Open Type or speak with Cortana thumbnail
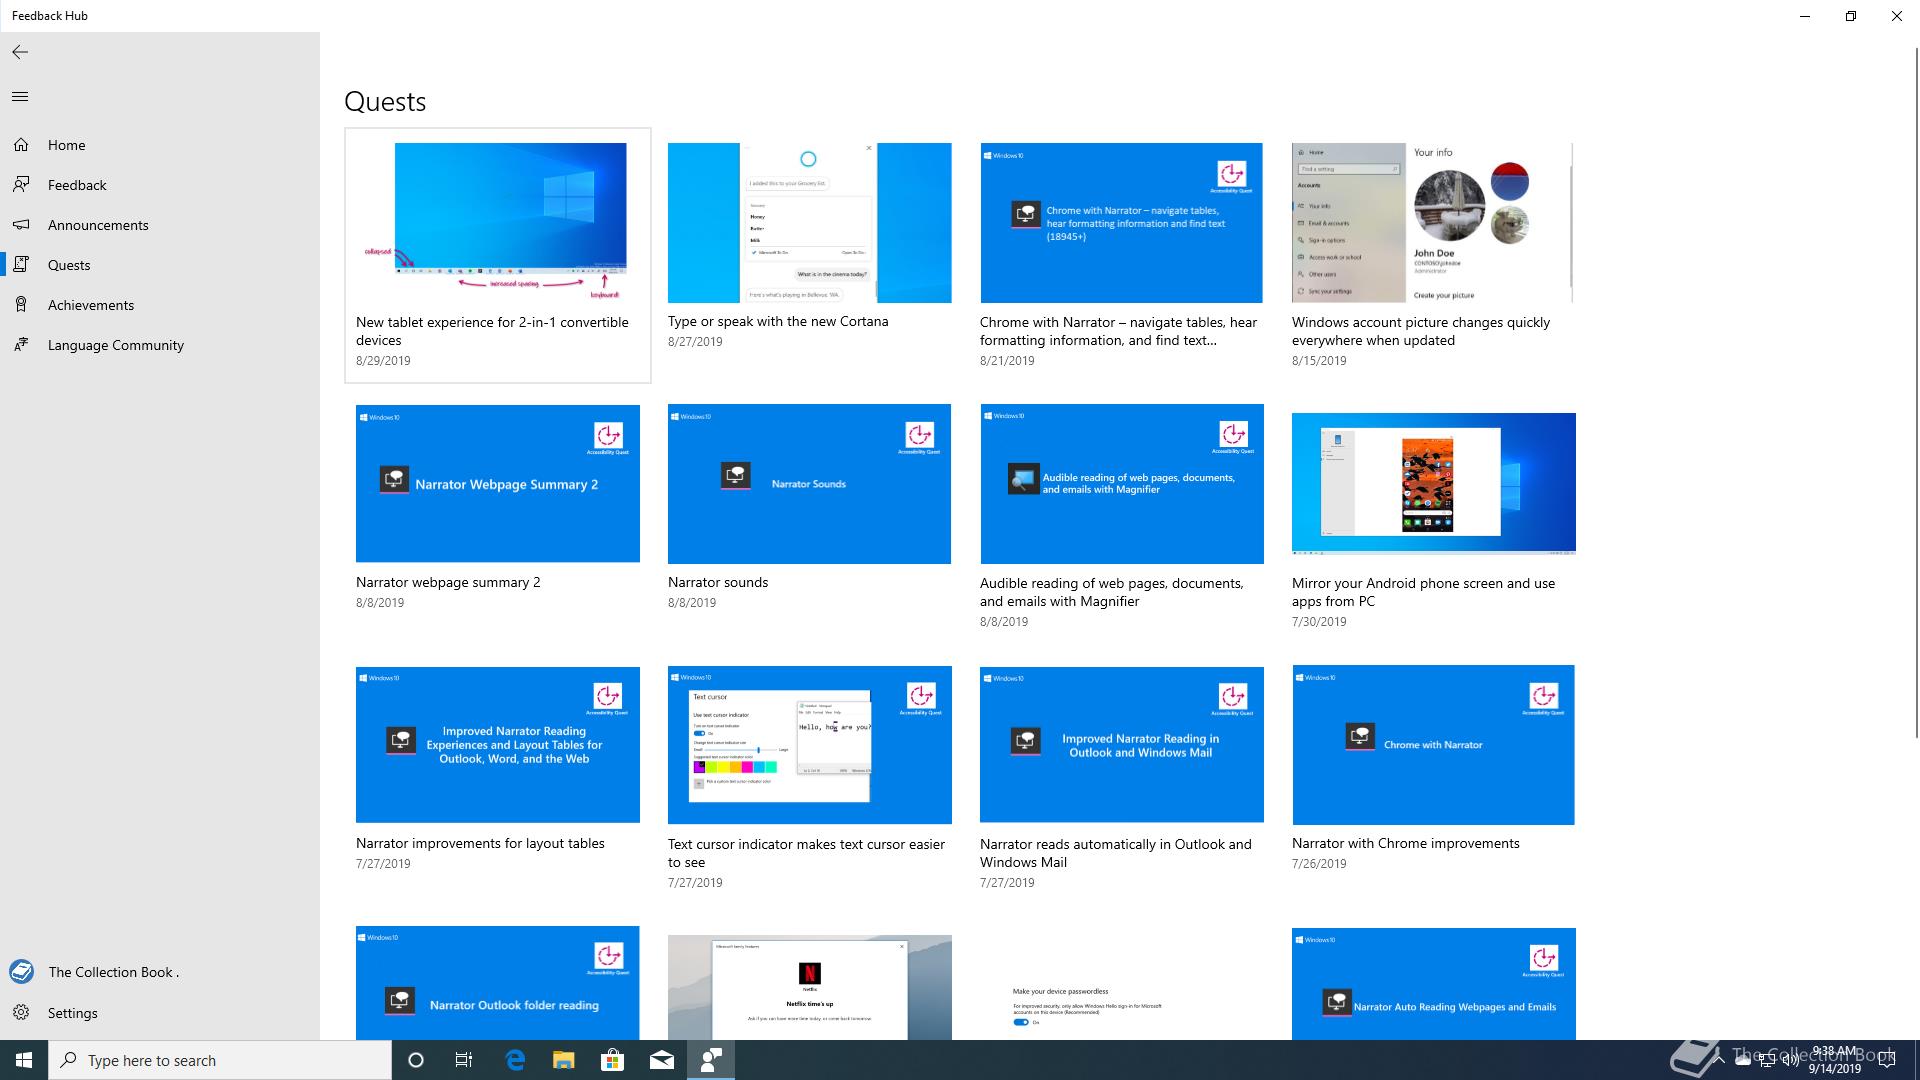 (x=809, y=222)
